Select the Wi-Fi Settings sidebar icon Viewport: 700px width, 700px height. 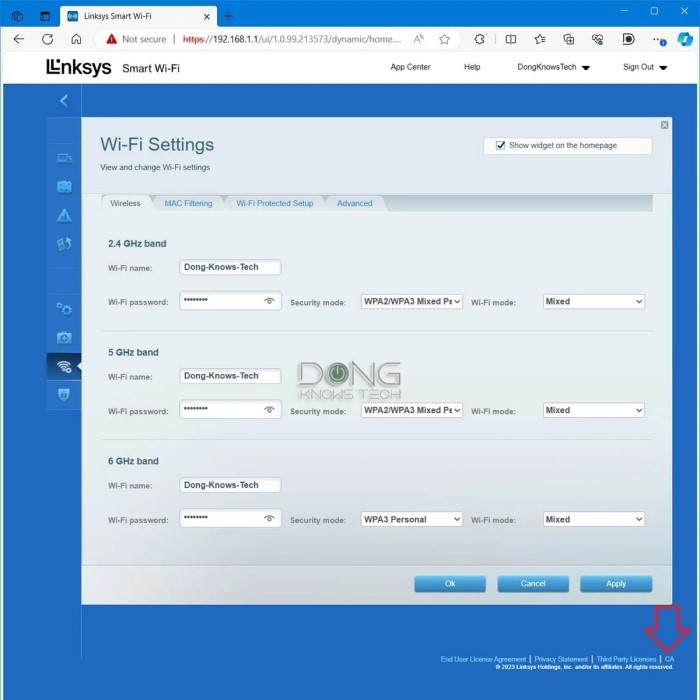(64, 367)
